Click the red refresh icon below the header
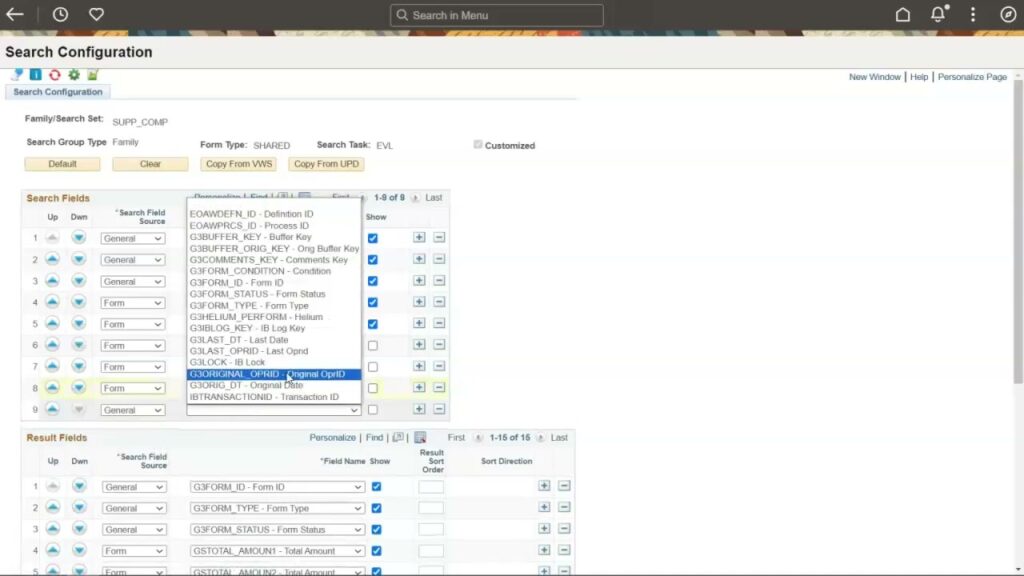This screenshot has width=1024, height=576. coord(55,74)
